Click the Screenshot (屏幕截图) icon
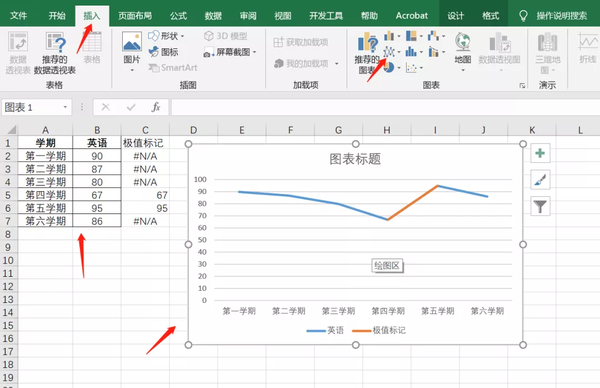 click(x=209, y=52)
